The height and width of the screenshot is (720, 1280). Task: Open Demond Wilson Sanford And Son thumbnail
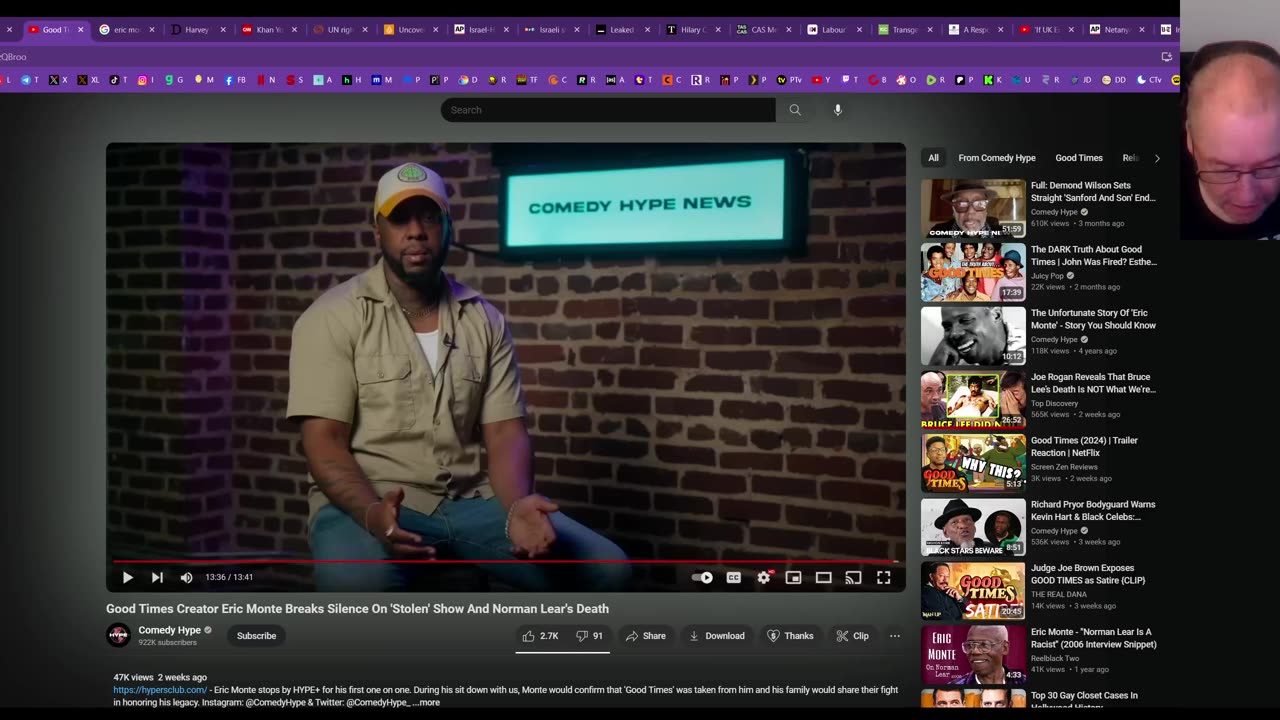[x=973, y=208]
